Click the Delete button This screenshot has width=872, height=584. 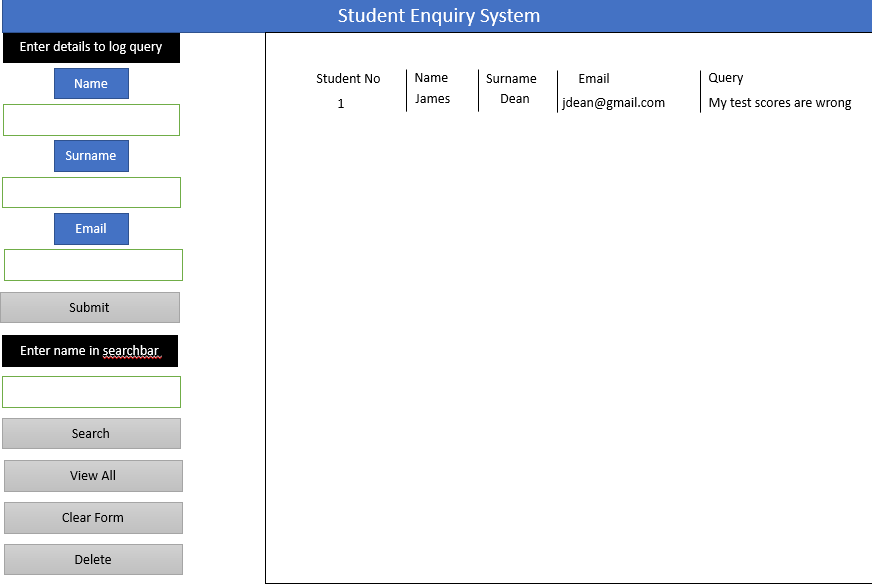[x=93, y=560]
